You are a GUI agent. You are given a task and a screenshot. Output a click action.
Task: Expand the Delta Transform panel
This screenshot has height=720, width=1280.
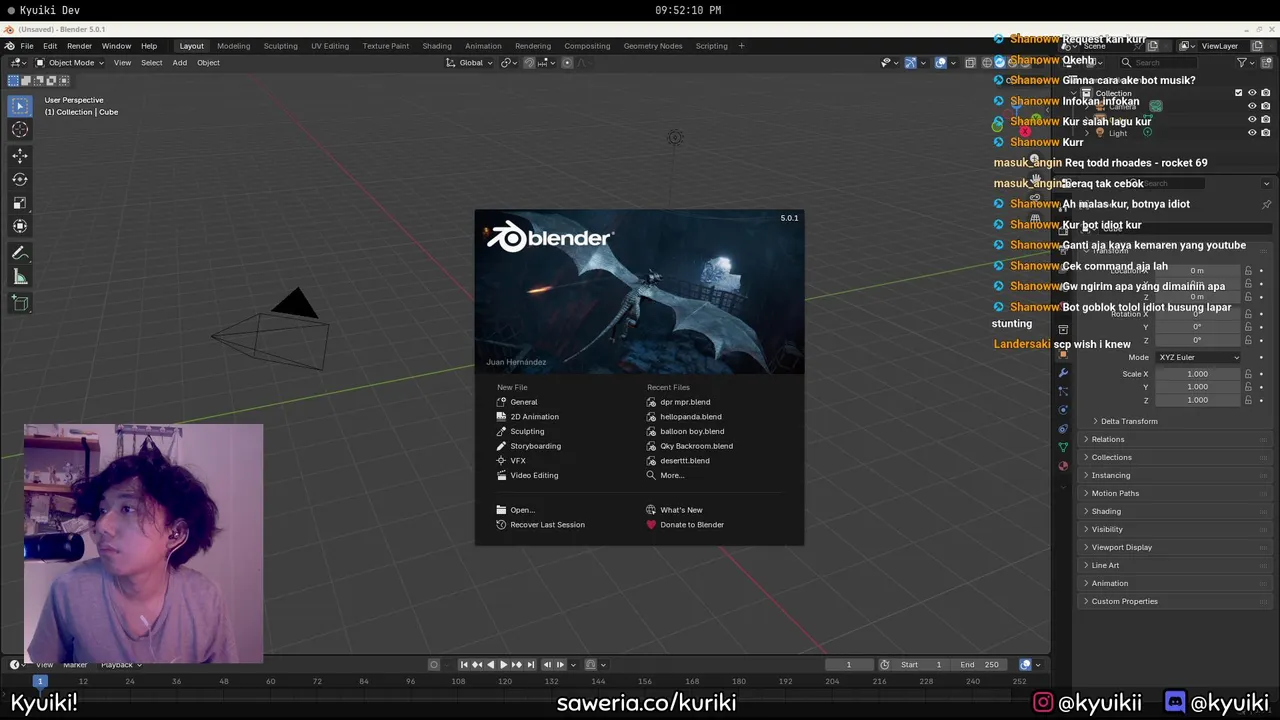point(1129,421)
